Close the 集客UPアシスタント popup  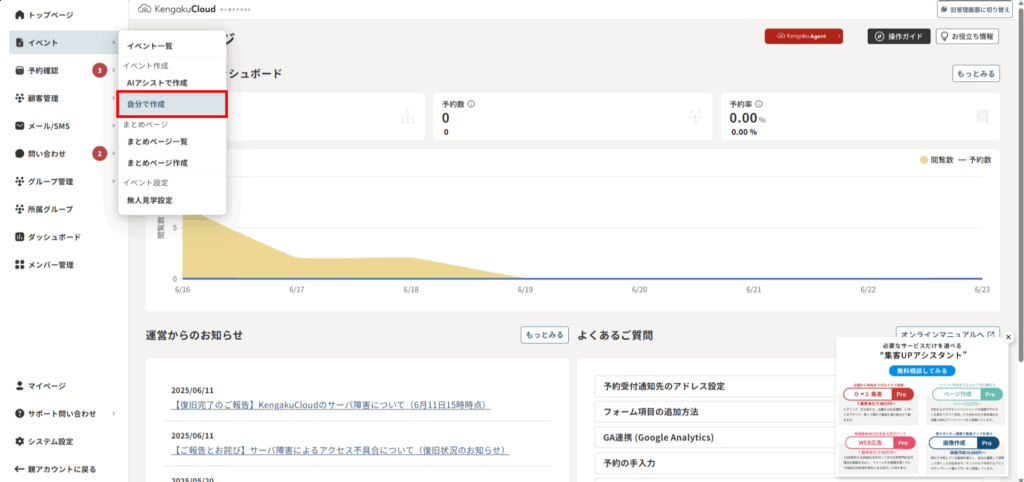1008,337
